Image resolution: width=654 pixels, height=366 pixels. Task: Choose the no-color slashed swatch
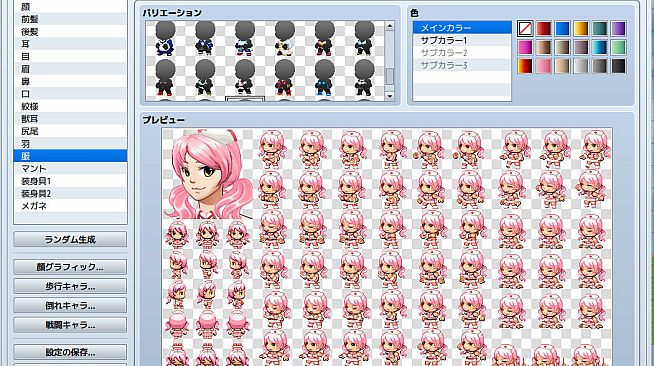pyautogui.click(x=525, y=28)
